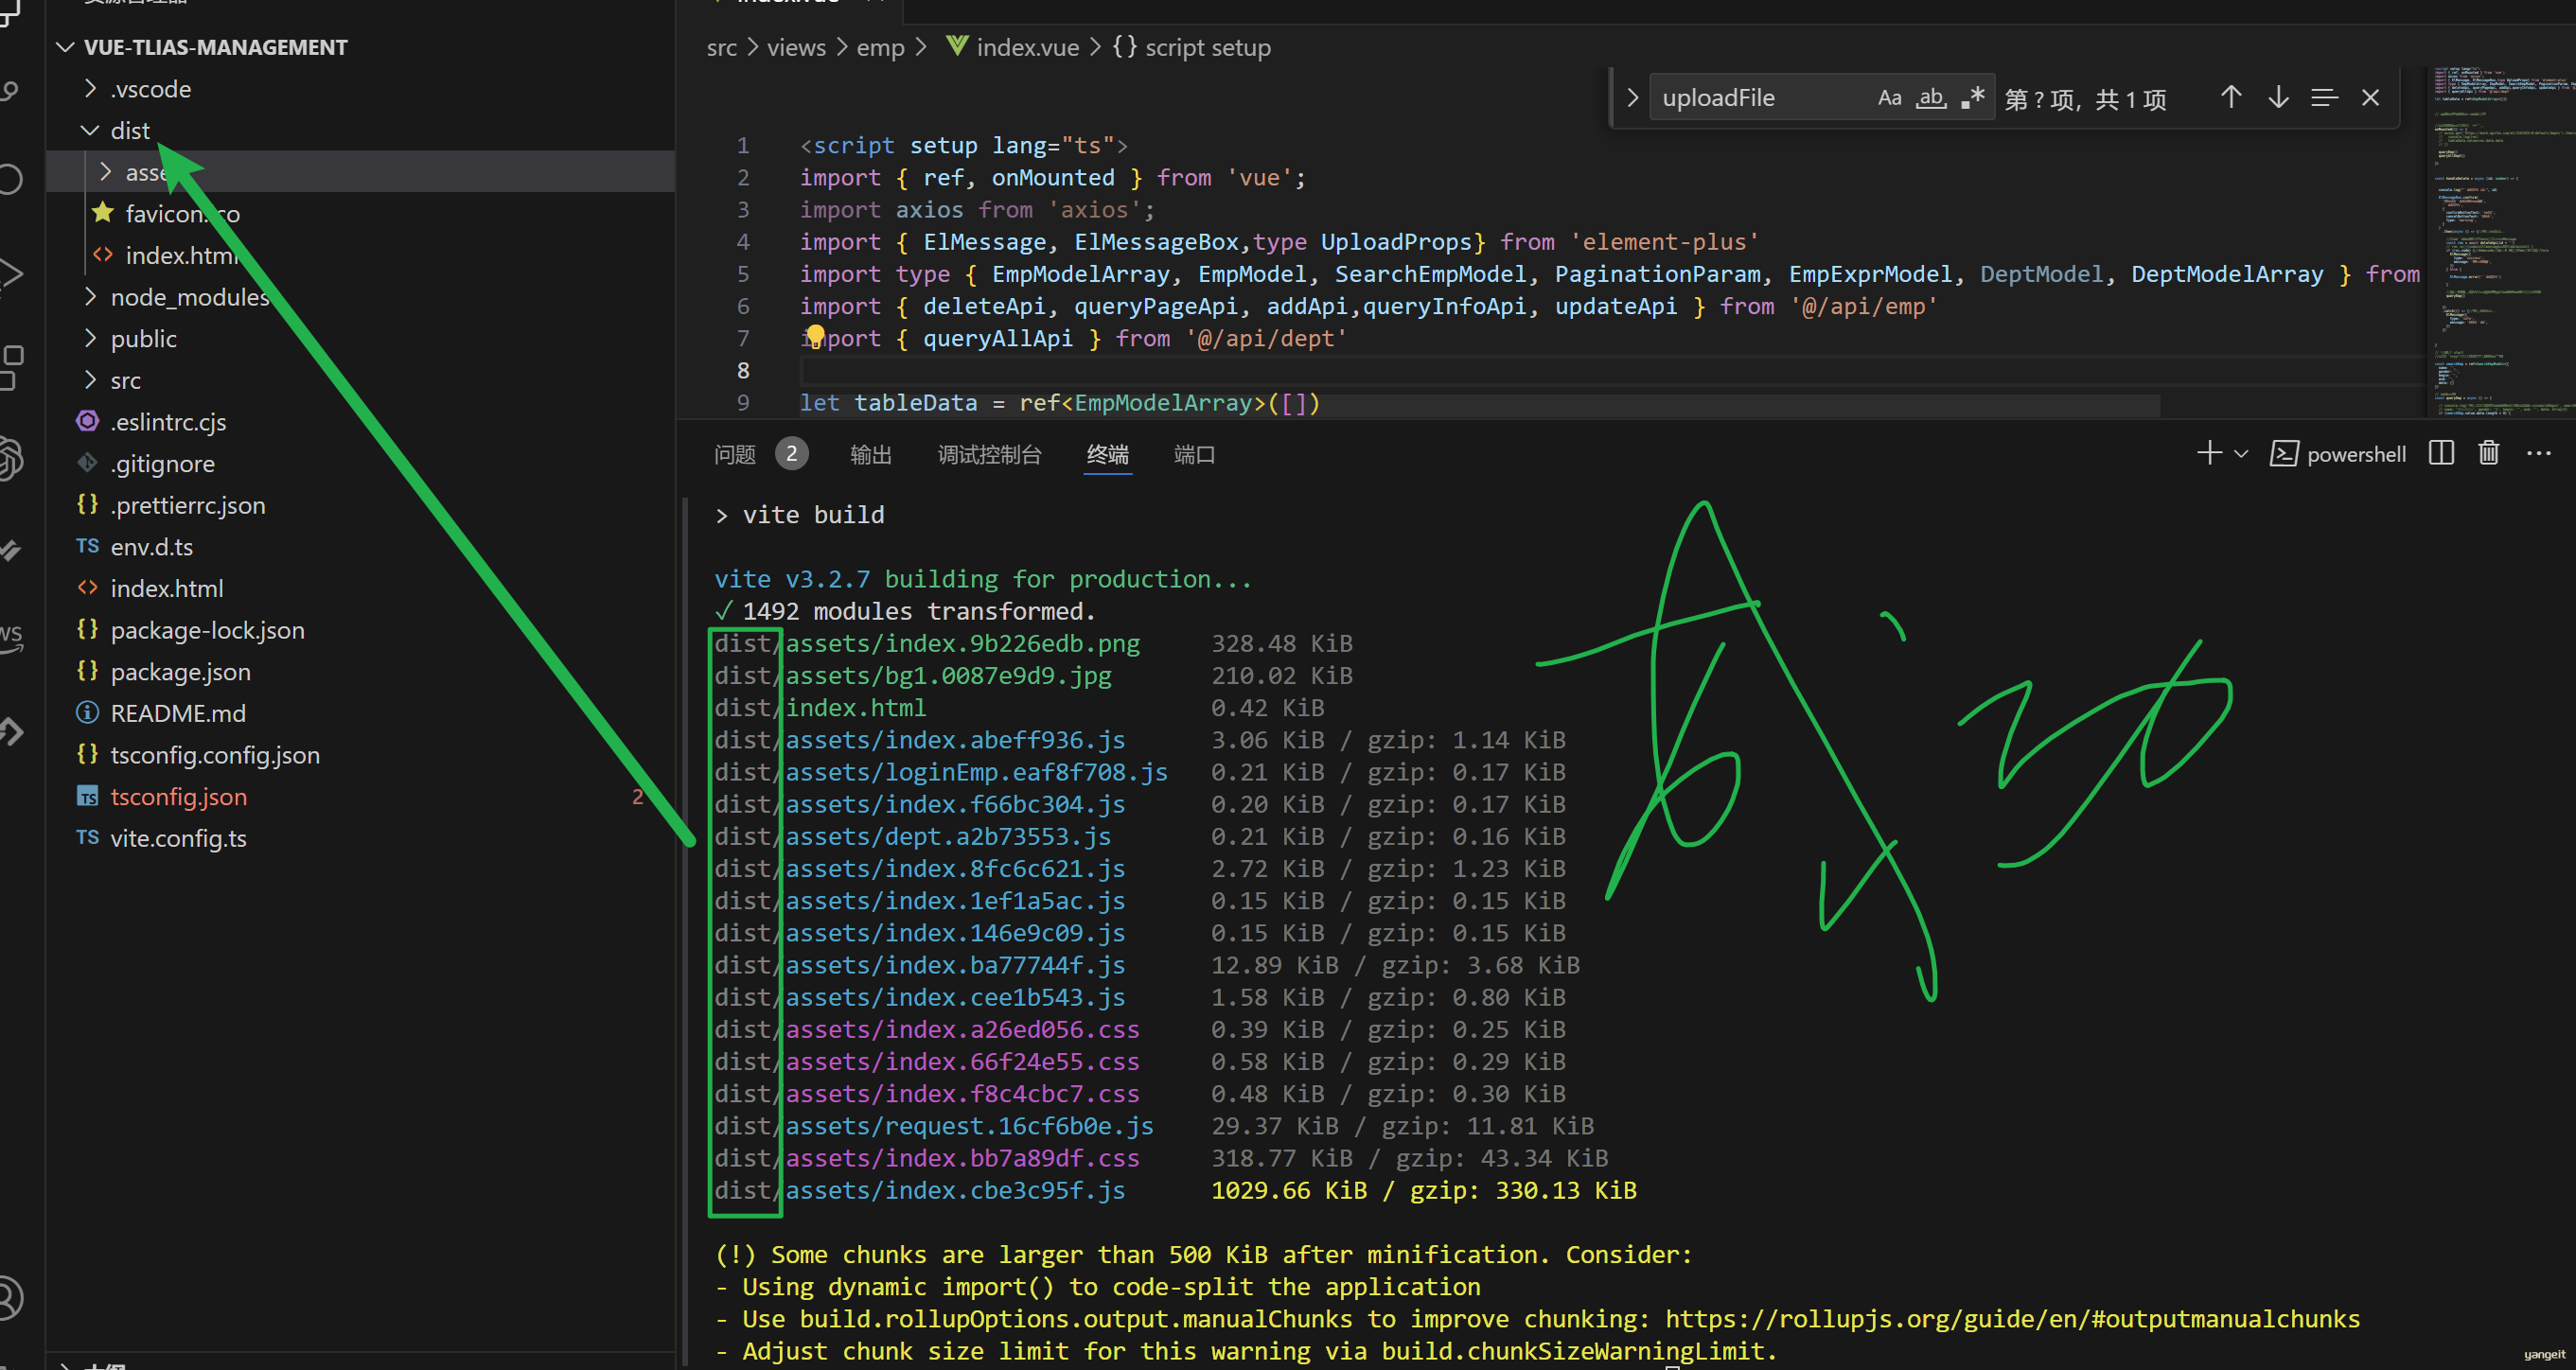Open package-lock.json file
The height and width of the screenshot is (1370, 2576).
coord(207,630)
